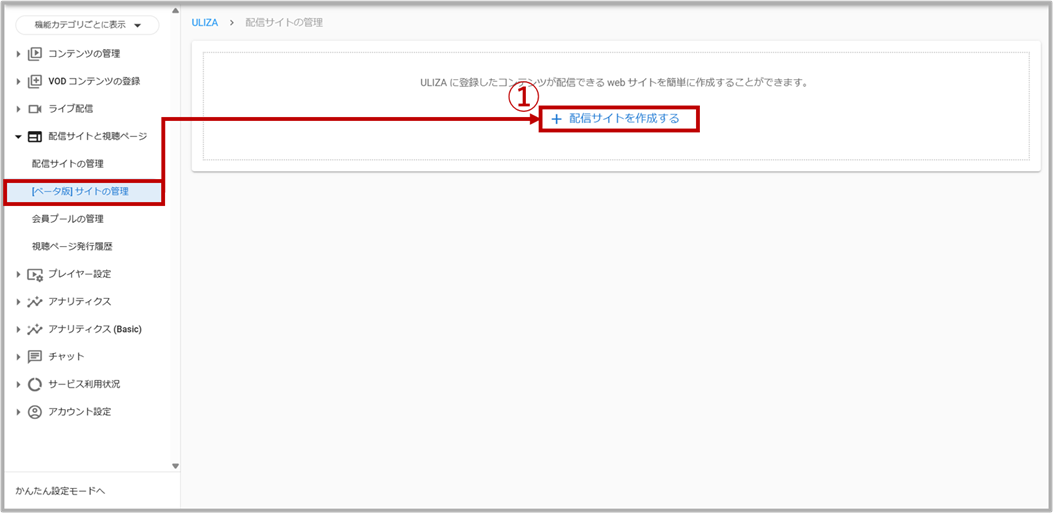The height and width of the screenshot is (513, 1053).
Task: Expand the アカウント設定 section arrow
Action: tap(19, 412)
